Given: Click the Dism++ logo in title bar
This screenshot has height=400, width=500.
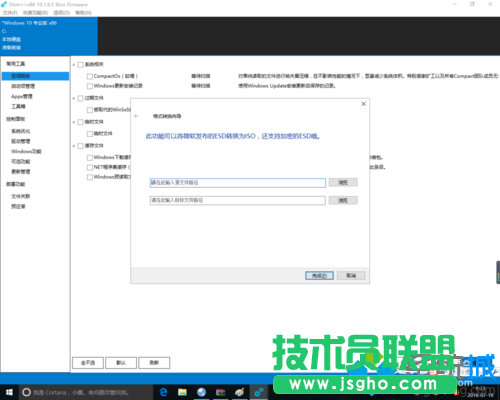Looking at the screenshot, I should (4, 4).
